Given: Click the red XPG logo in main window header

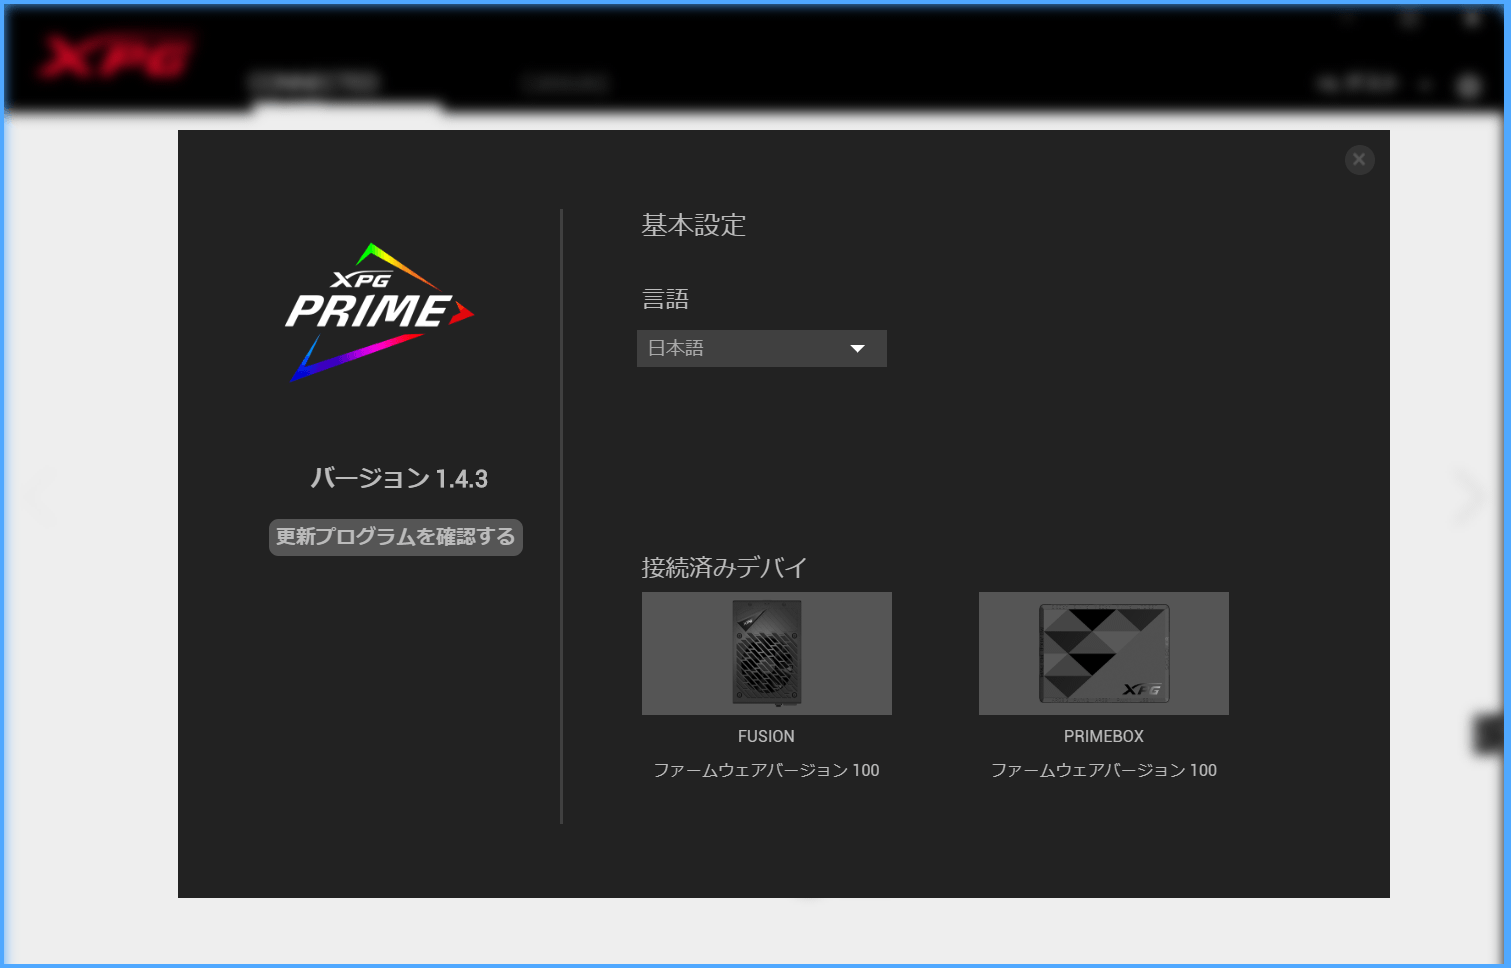Looking at the screenshot, I should tap(115, 57).
